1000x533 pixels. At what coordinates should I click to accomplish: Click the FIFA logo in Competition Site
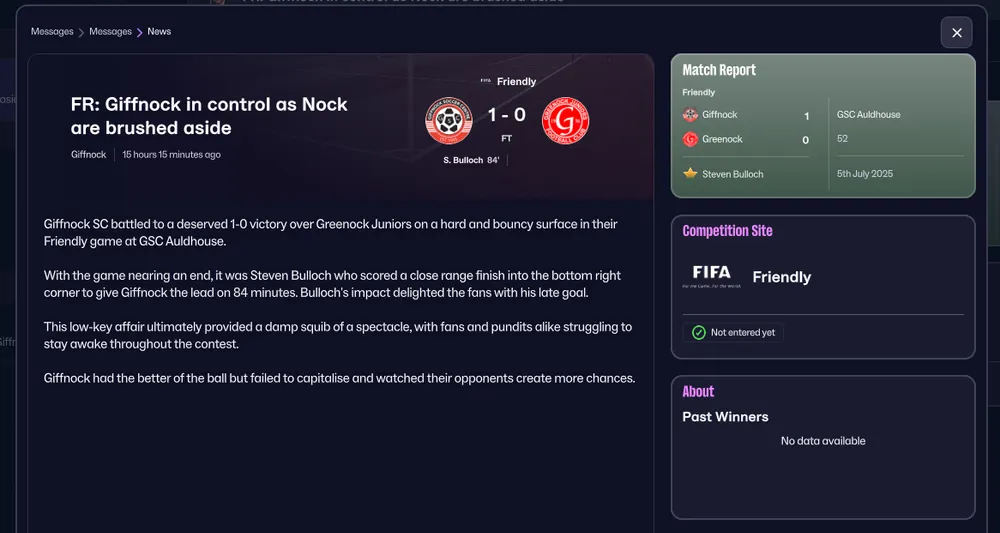(711, 274)
